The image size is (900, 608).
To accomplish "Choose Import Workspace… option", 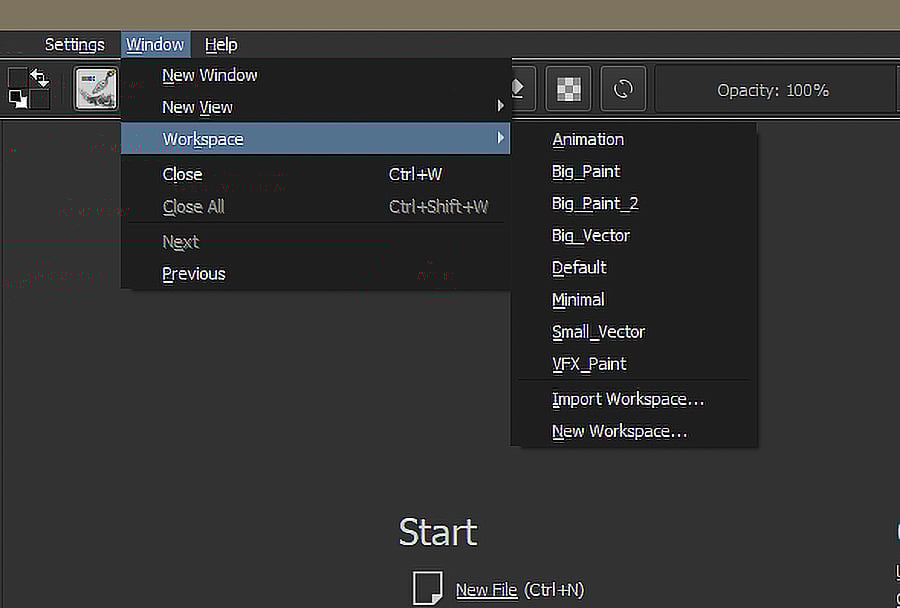I will pos(634,399).
